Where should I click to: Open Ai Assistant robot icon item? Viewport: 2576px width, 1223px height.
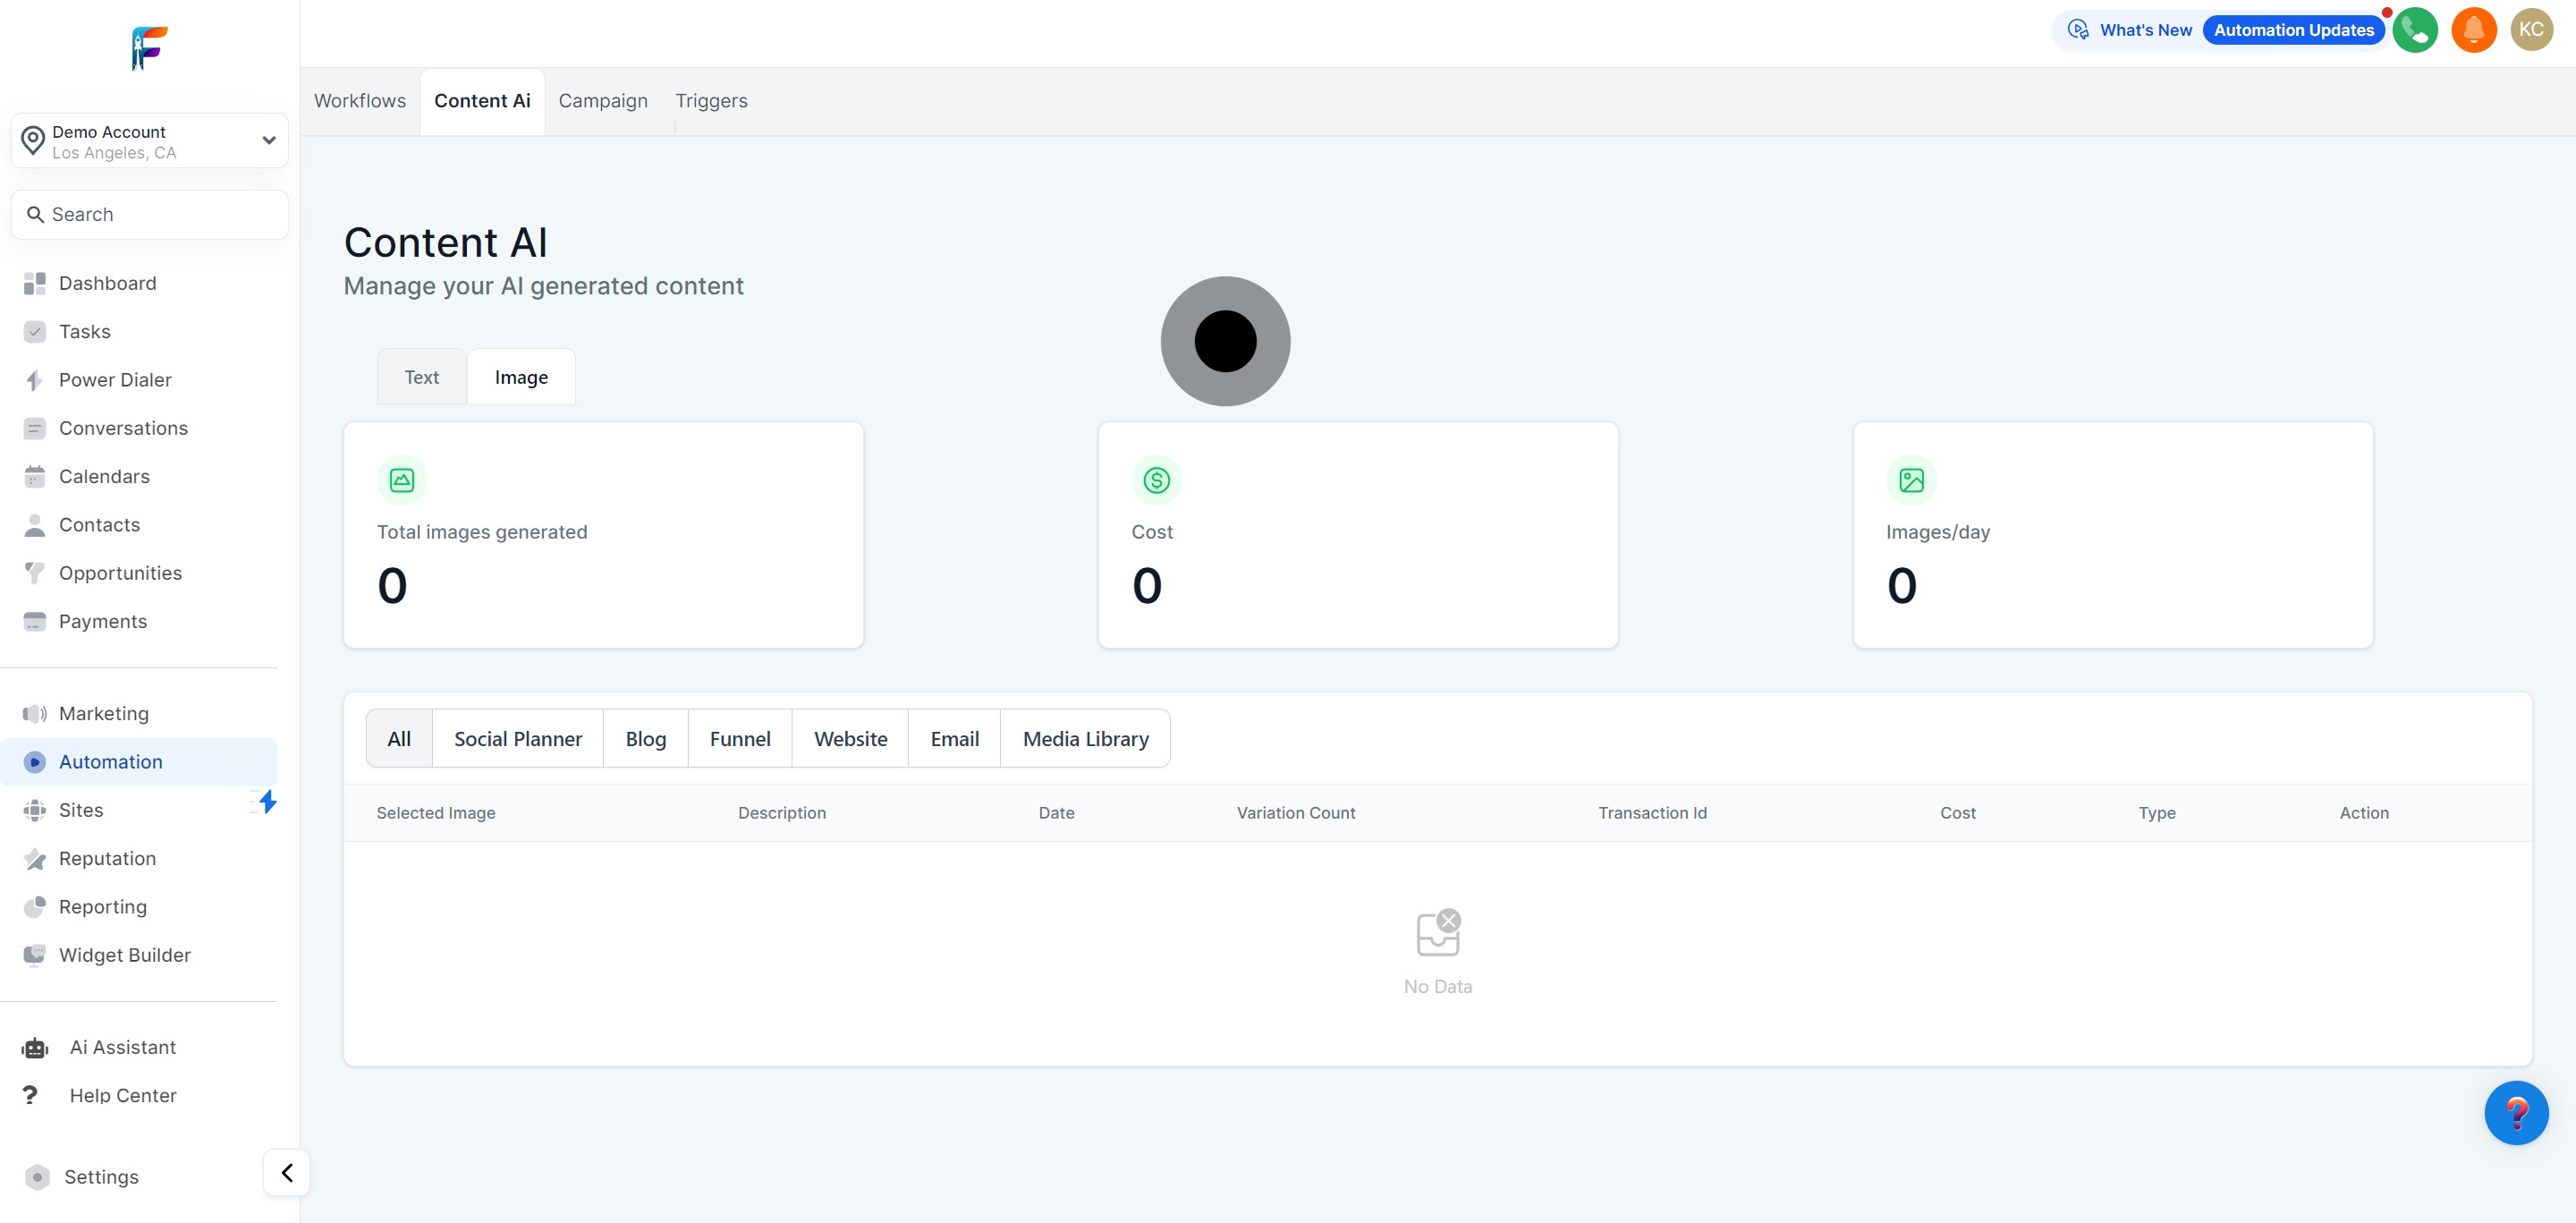tap(35, 1047)
